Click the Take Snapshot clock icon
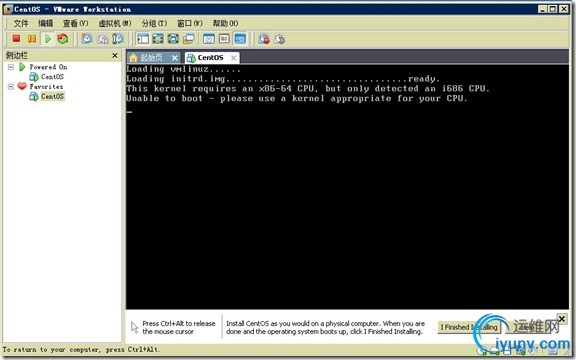Screen dimensions: 576x360 click(87, 38)
